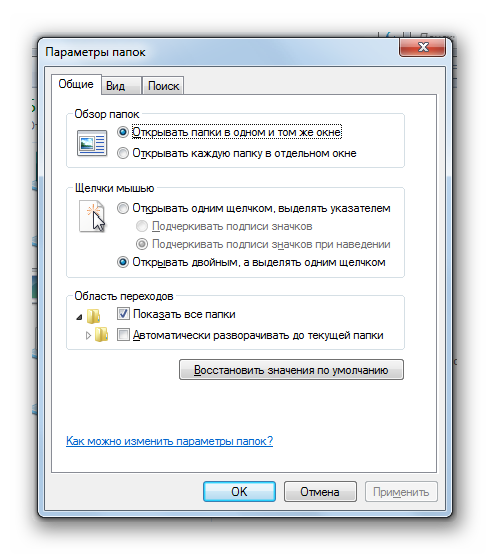This screenshot has height=555, width=490.
Task: Click the collapse triangle near top folder
Action: pos(80,317)
